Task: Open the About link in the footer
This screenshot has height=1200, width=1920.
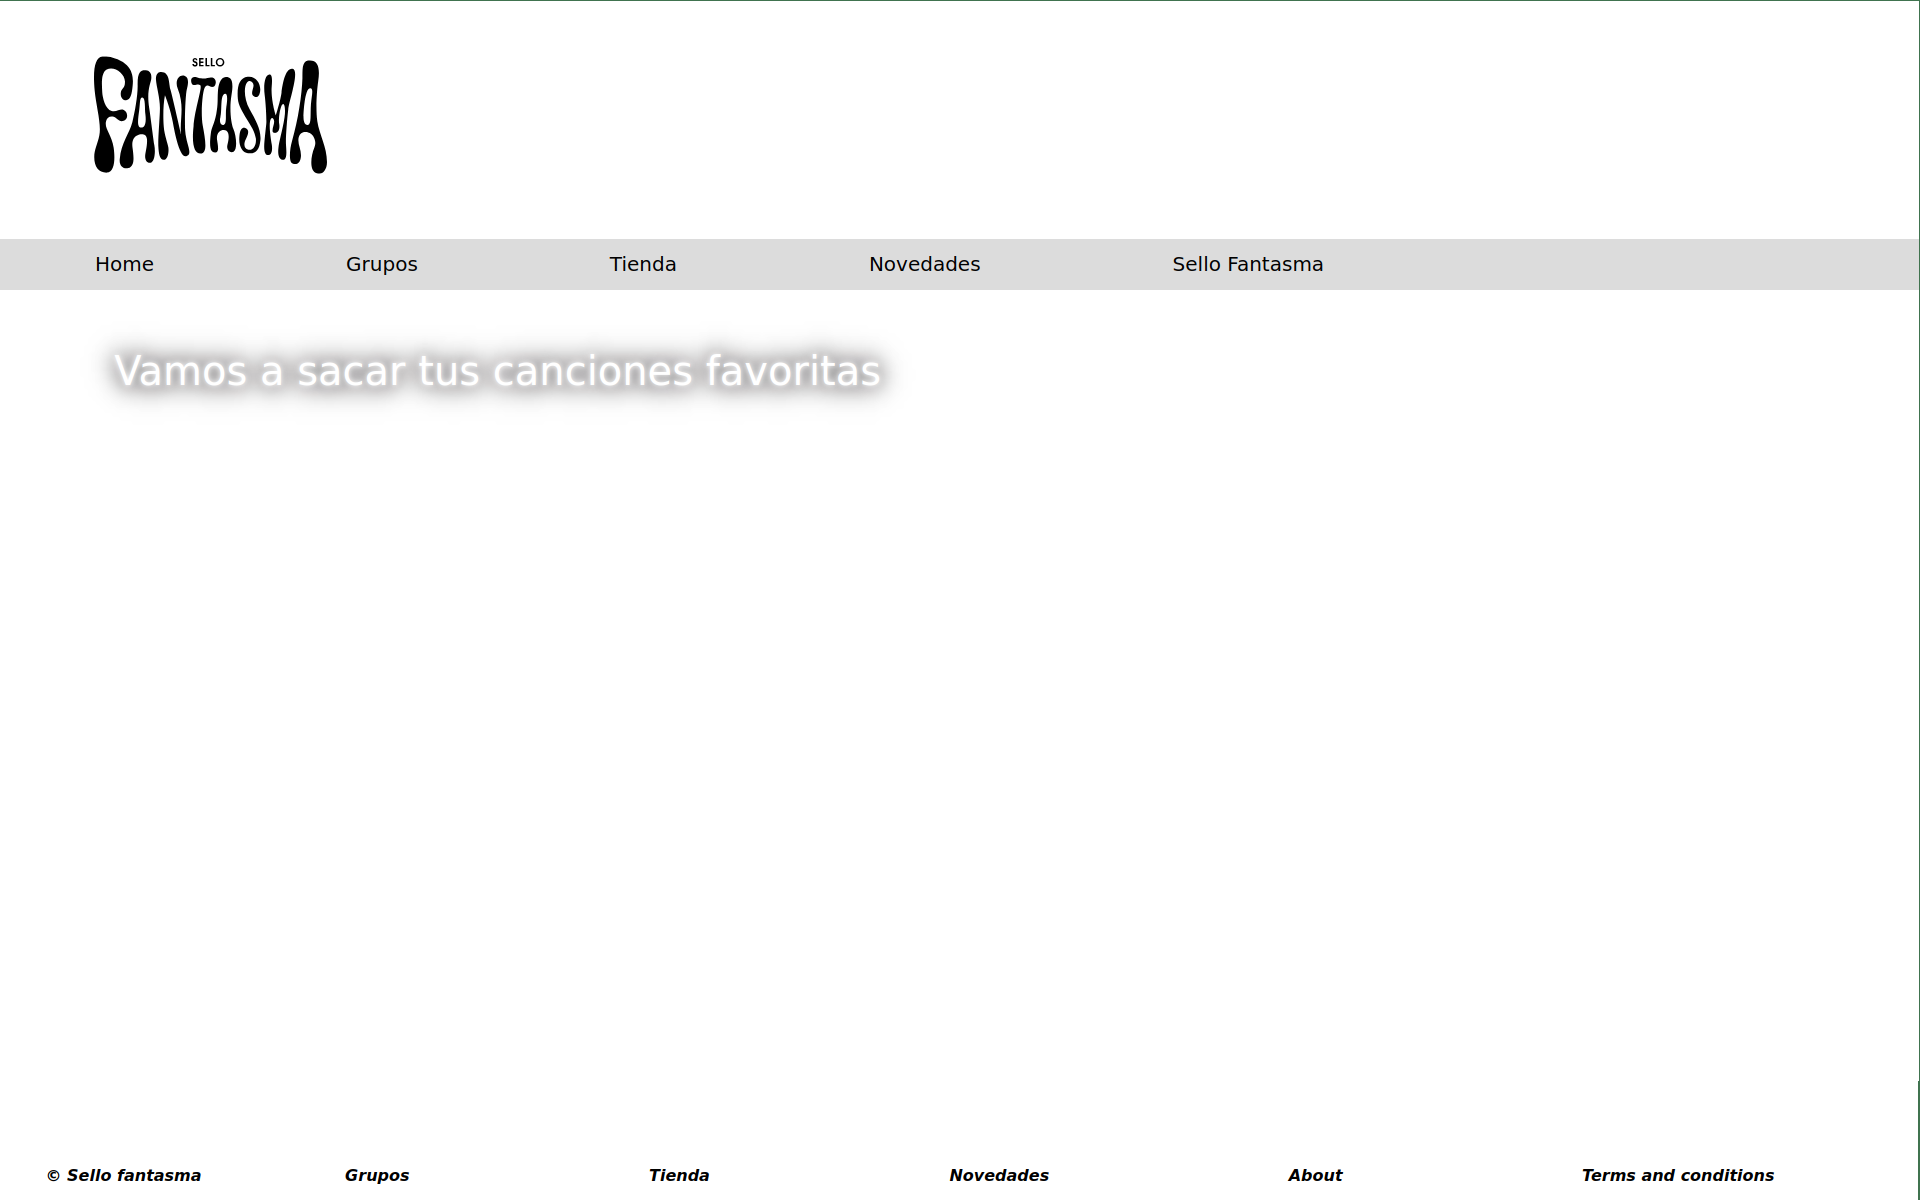Action: (1315, 1175)
